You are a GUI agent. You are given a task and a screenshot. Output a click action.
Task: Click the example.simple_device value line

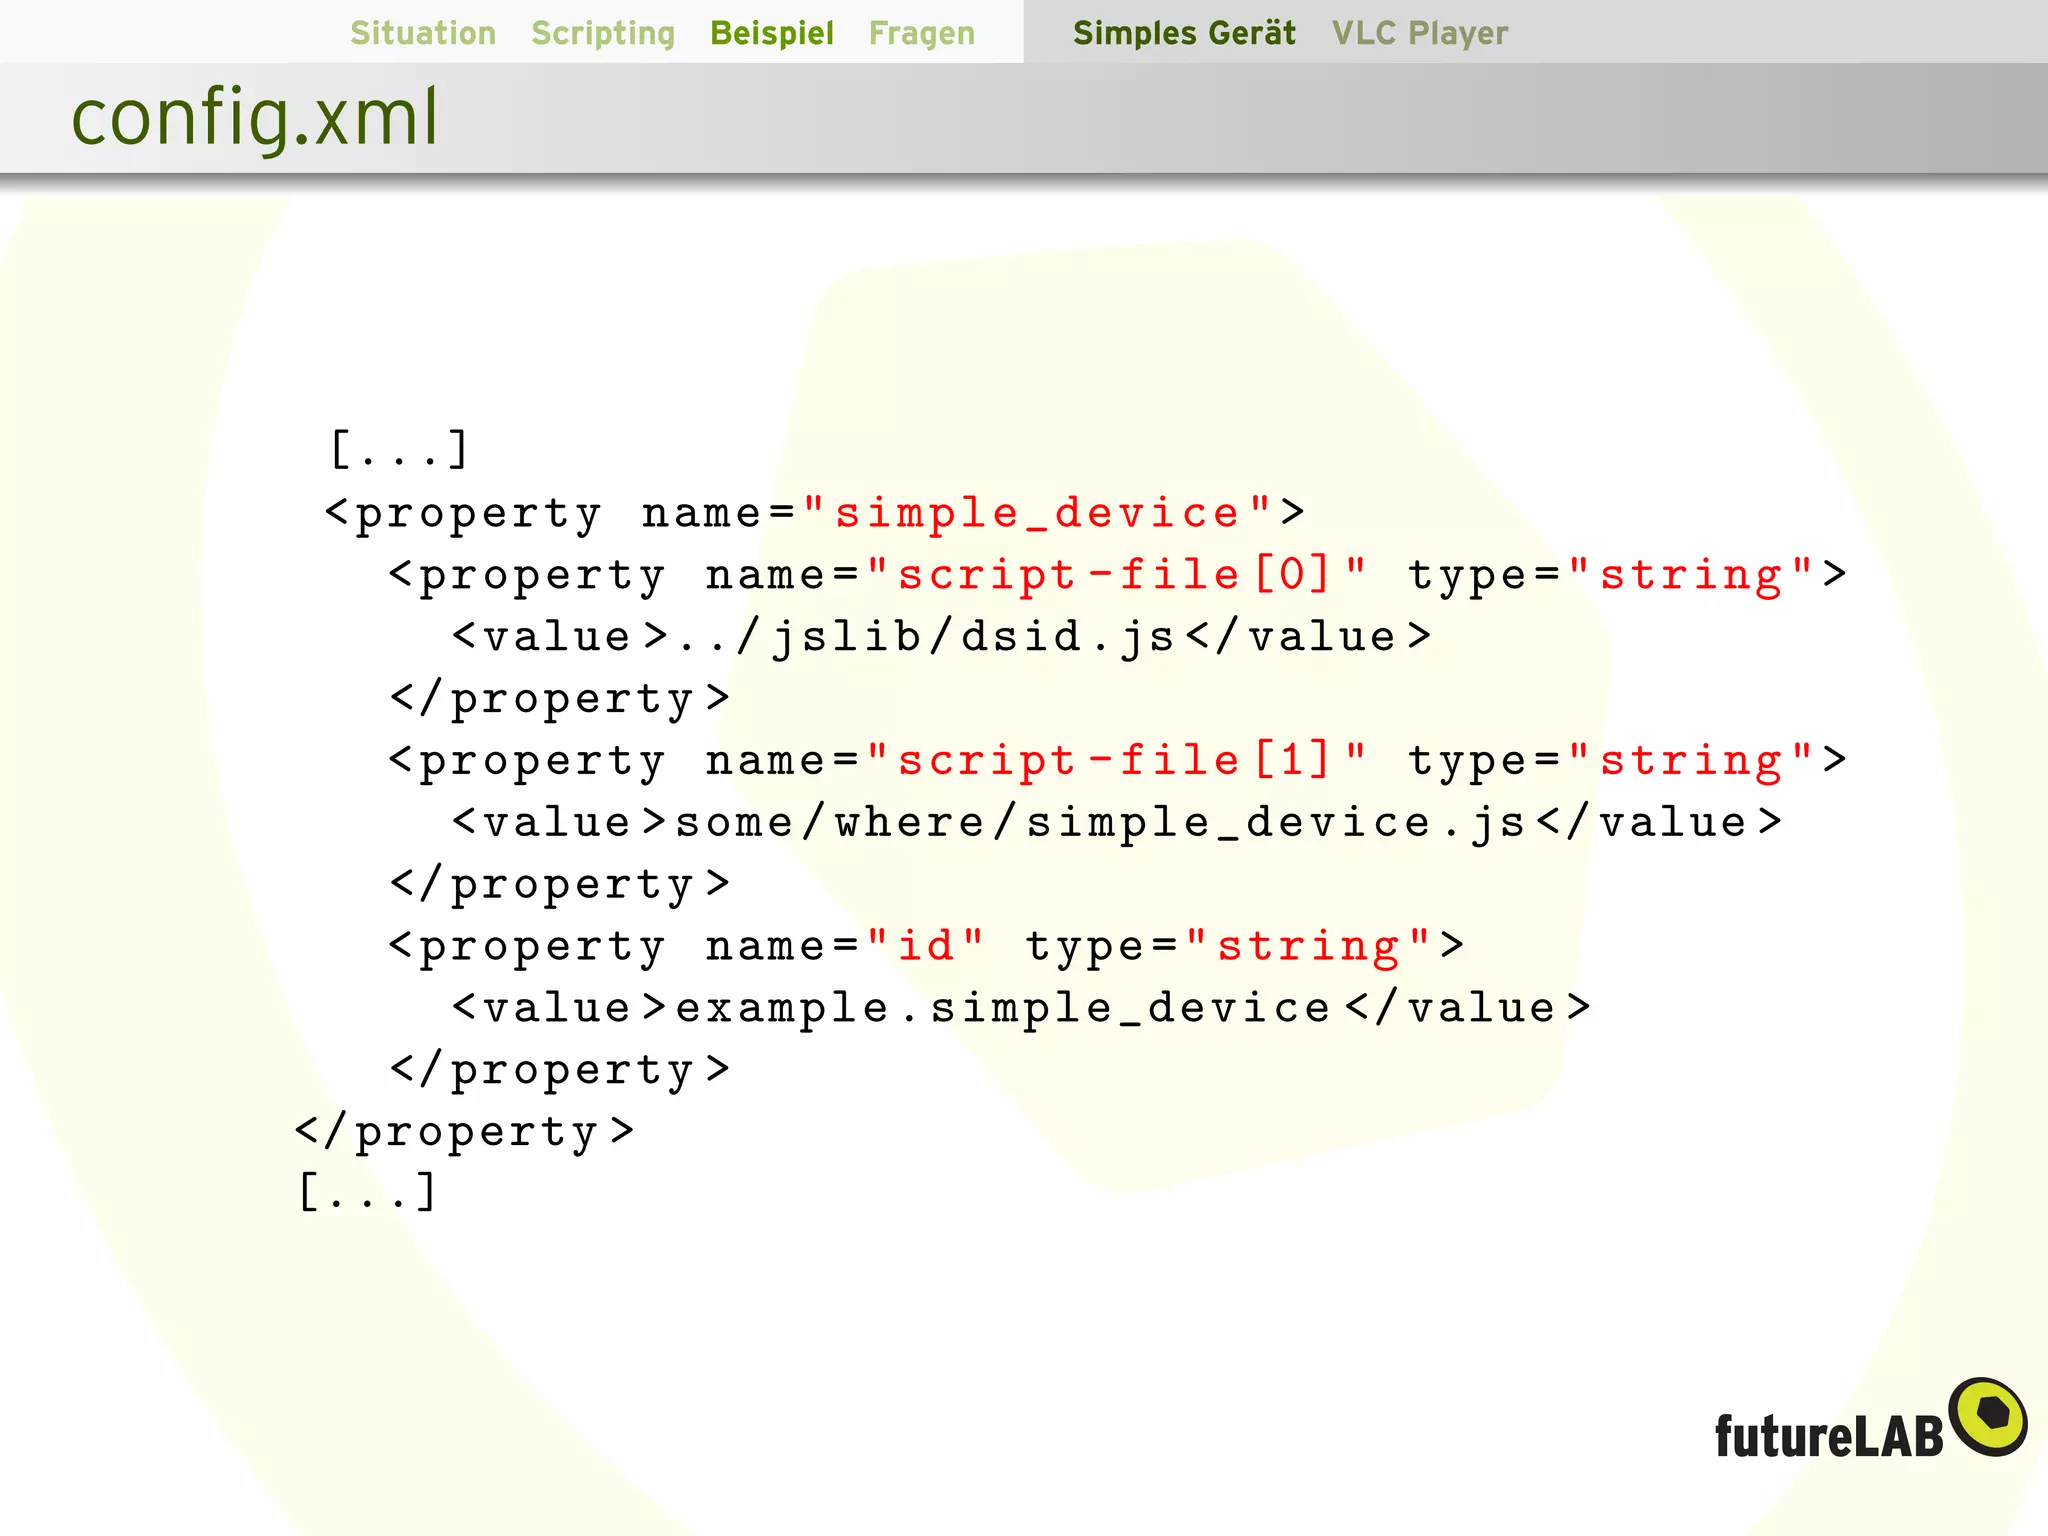[1021, 1008]
